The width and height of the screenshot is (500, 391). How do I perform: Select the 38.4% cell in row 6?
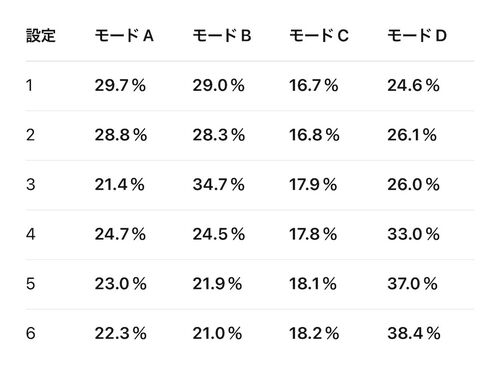click(414, 333)
